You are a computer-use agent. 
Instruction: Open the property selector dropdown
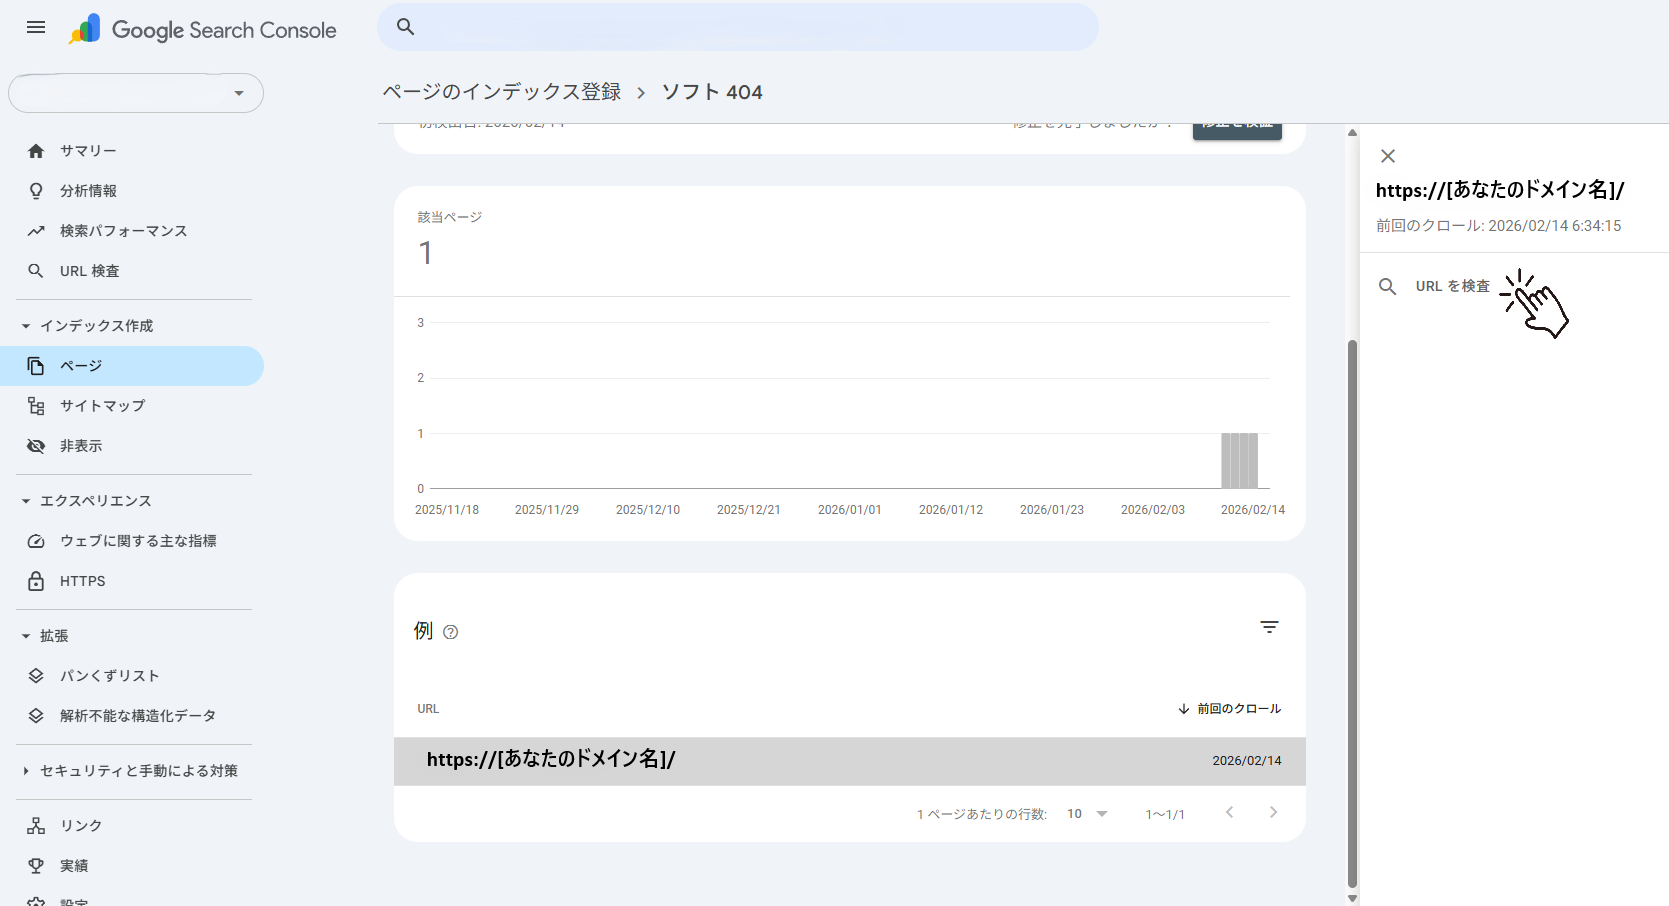(136, 92)
